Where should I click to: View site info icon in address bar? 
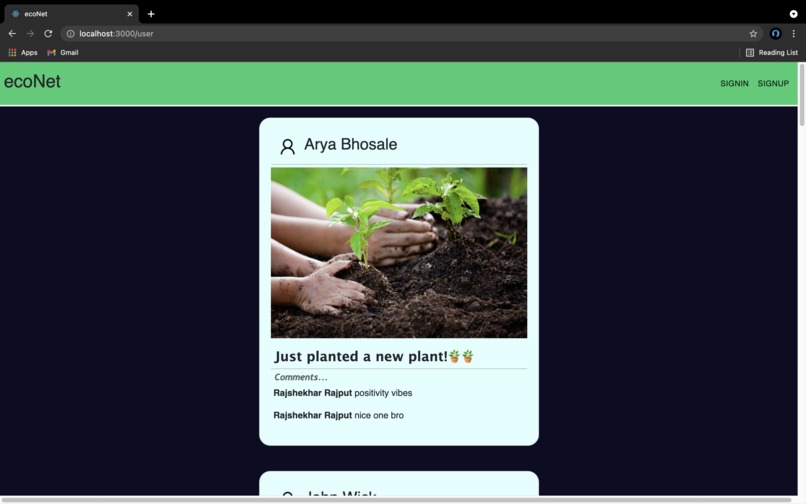[70, 33]
